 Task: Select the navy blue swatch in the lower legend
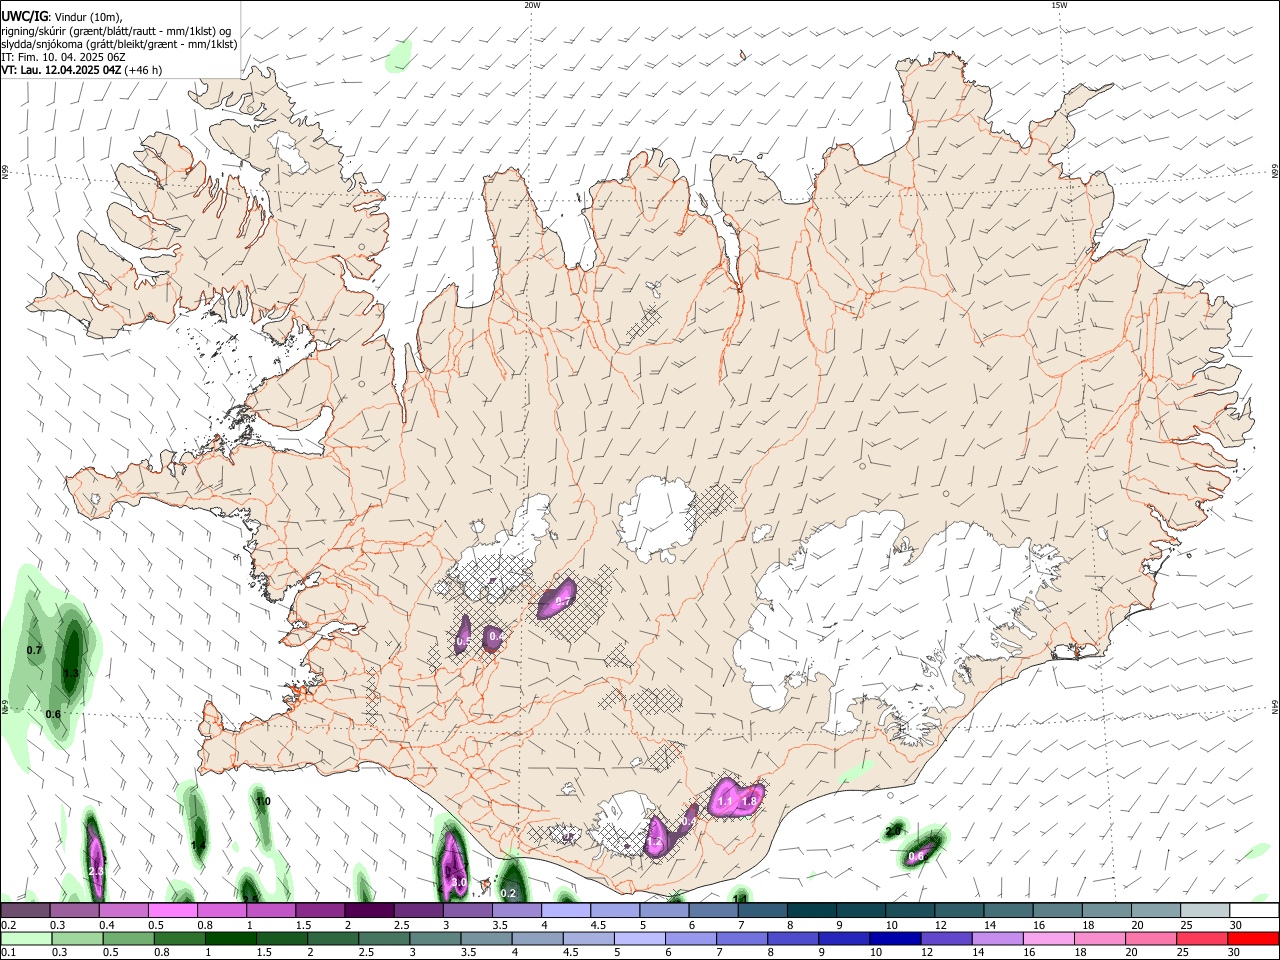click(894, 939)
